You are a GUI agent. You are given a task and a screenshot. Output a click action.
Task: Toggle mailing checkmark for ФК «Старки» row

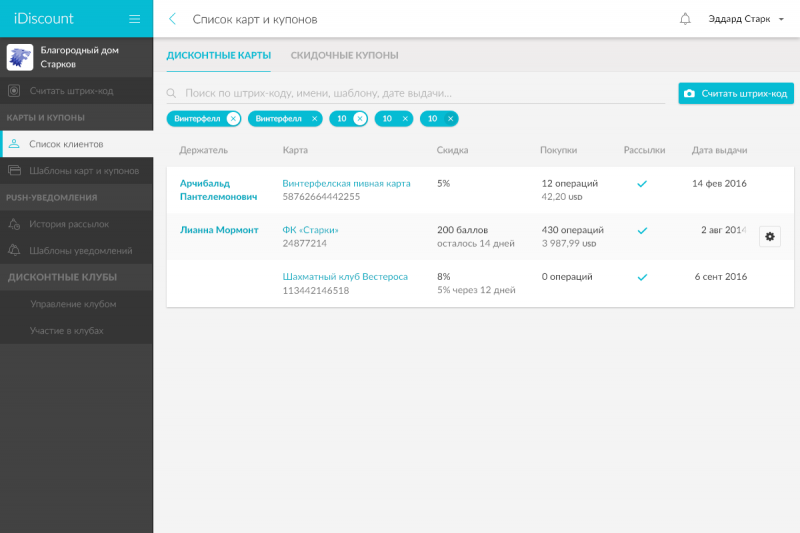tap(642, 230)
